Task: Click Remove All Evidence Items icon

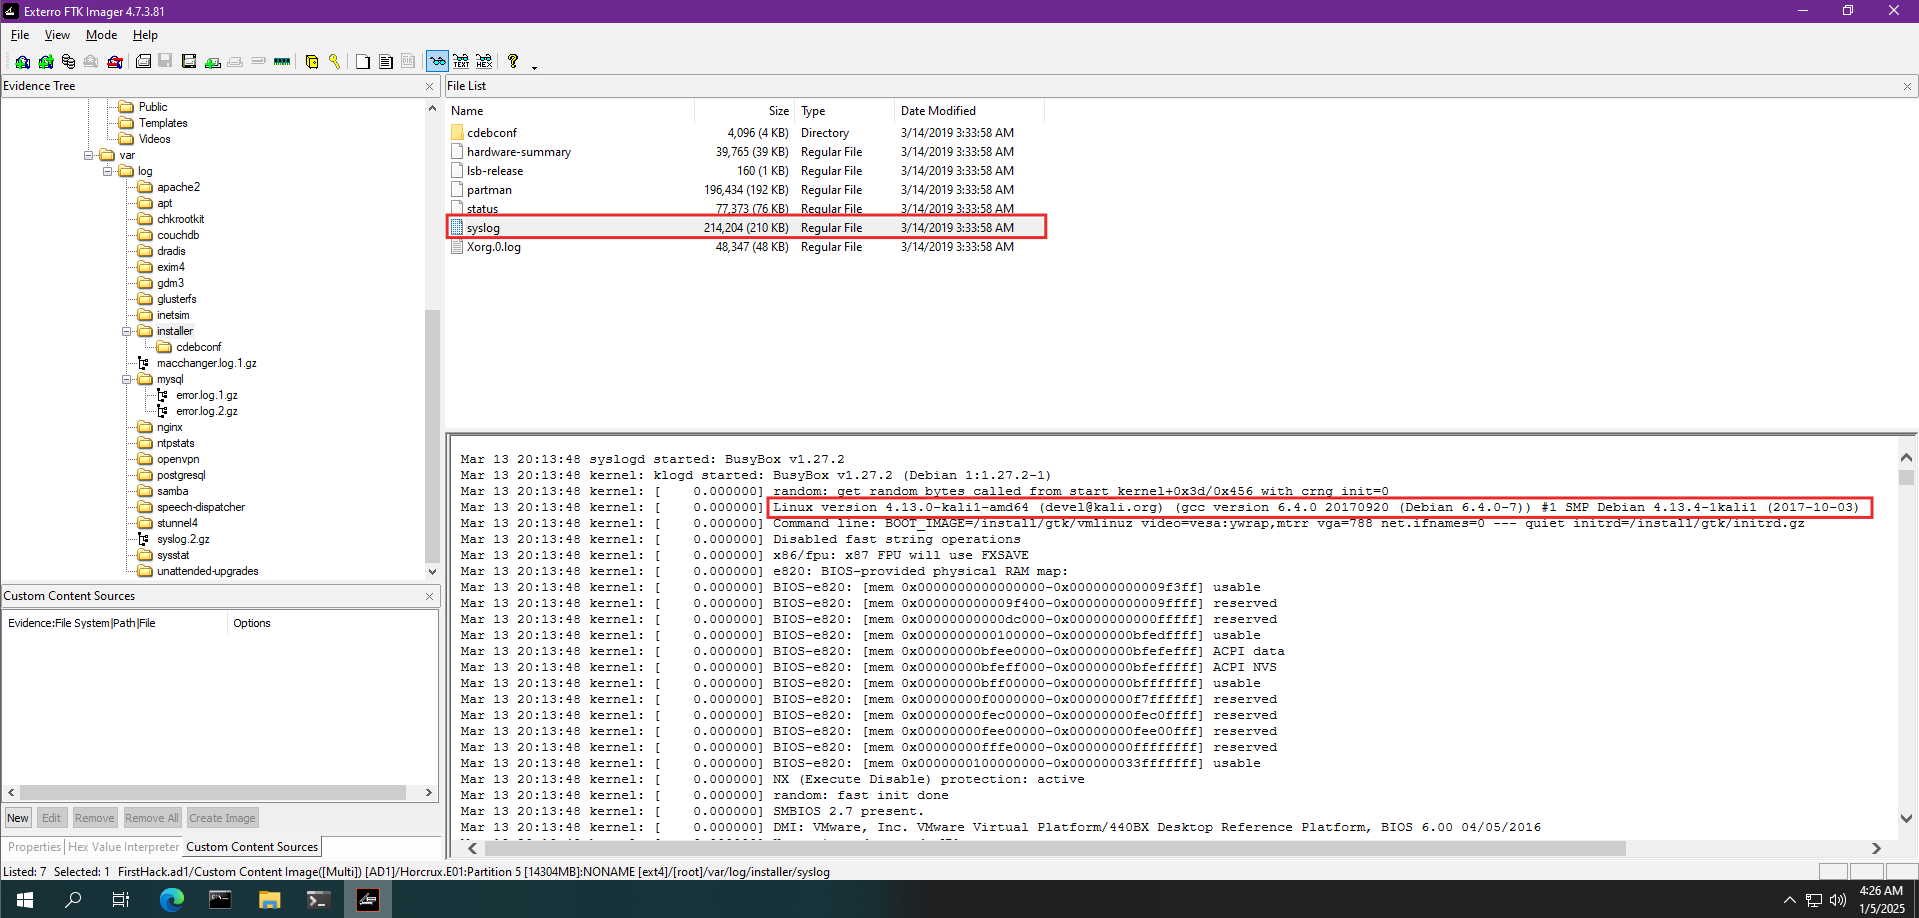Action: tap(115, 62)
